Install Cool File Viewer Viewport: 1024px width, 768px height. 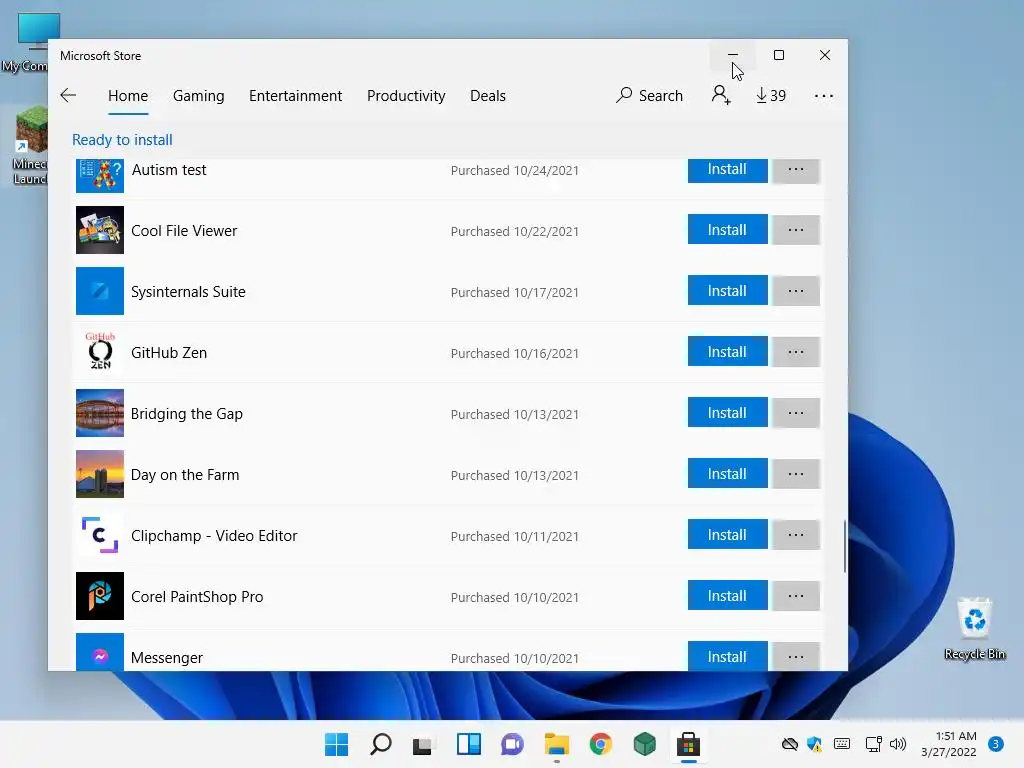click(728, 230)
